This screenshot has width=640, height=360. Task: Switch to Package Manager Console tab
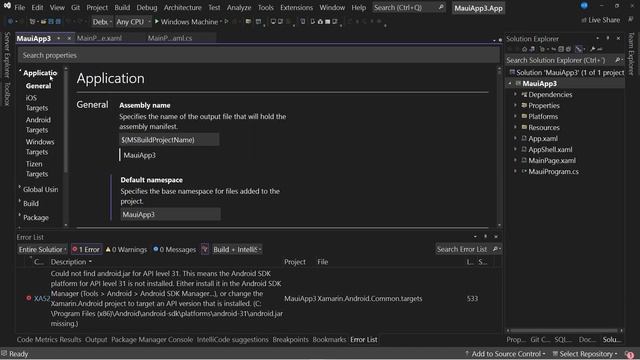click(152, 340)
